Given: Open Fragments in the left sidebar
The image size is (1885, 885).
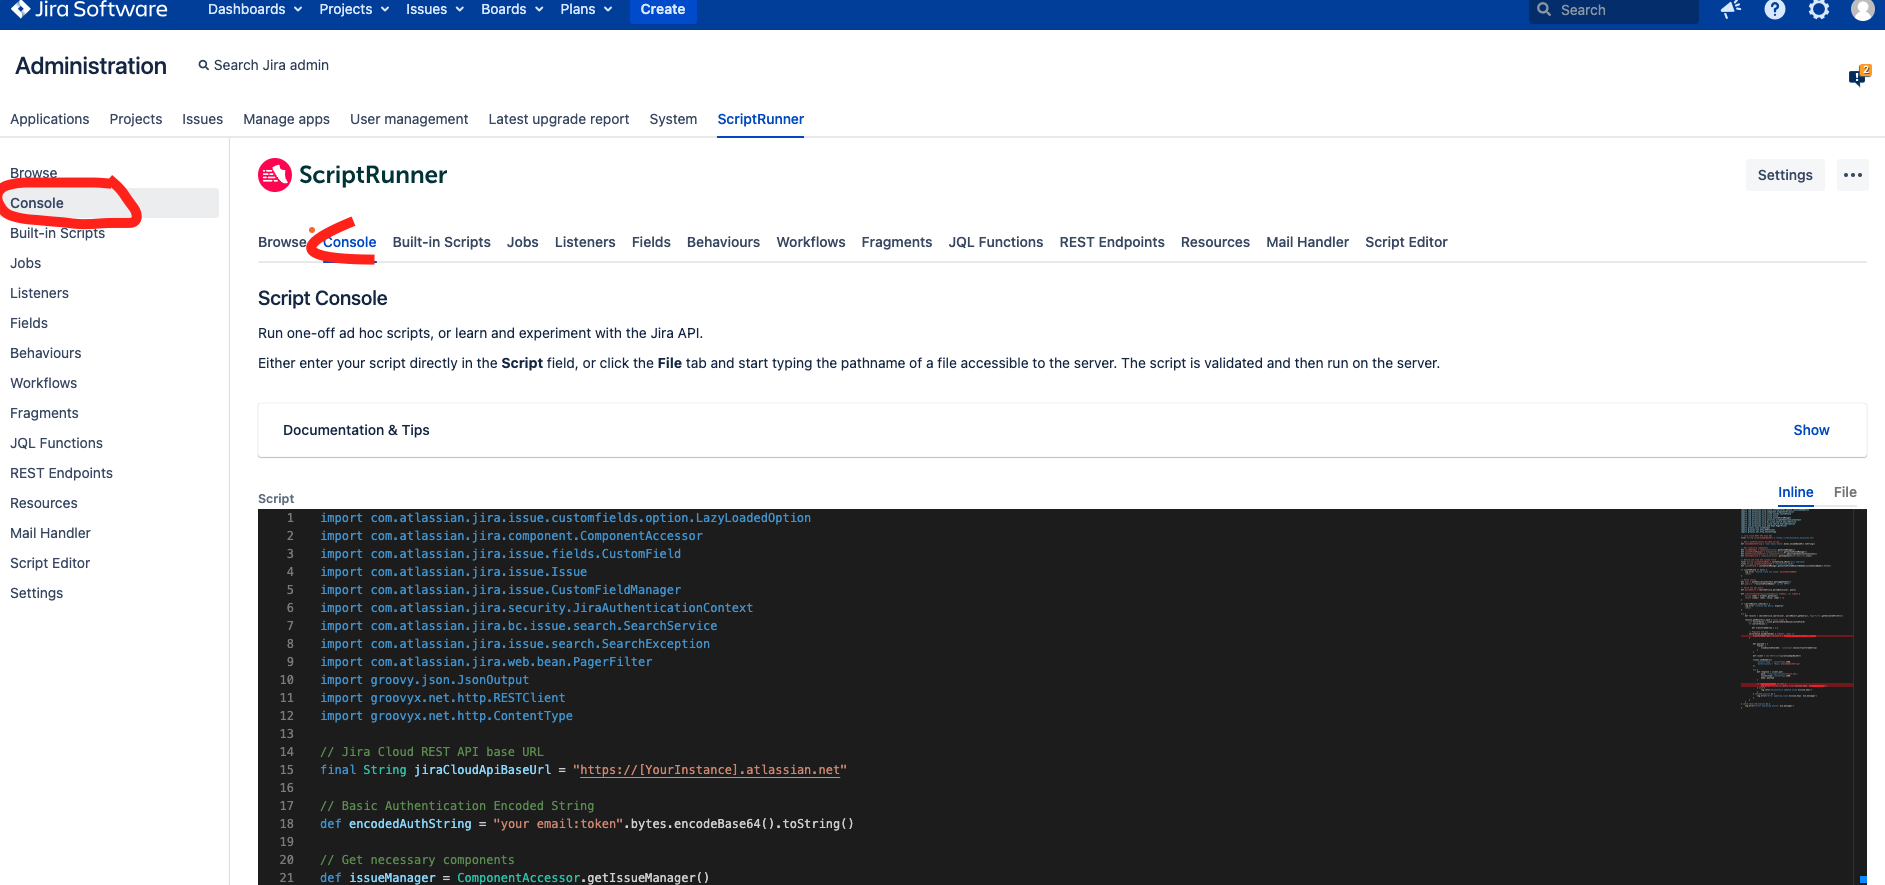Looking at the screenshot, I should (x=44, y=413).
